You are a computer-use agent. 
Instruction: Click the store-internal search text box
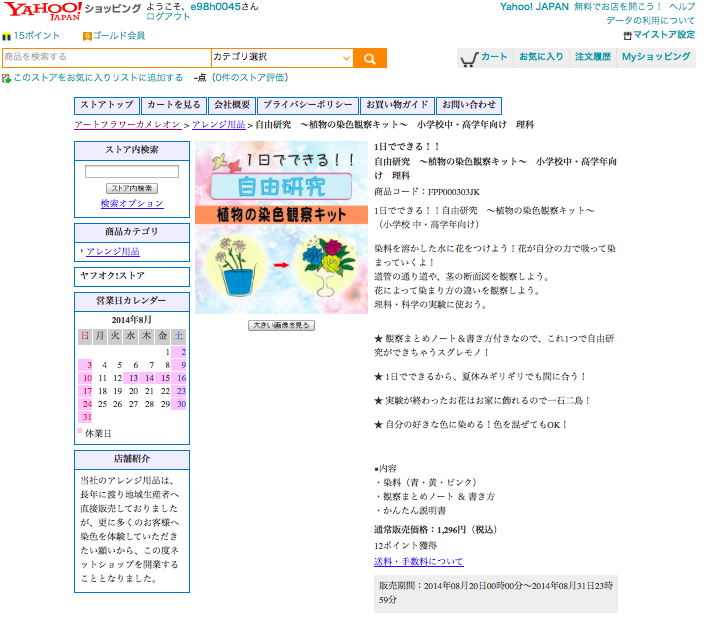click(132, 171)
